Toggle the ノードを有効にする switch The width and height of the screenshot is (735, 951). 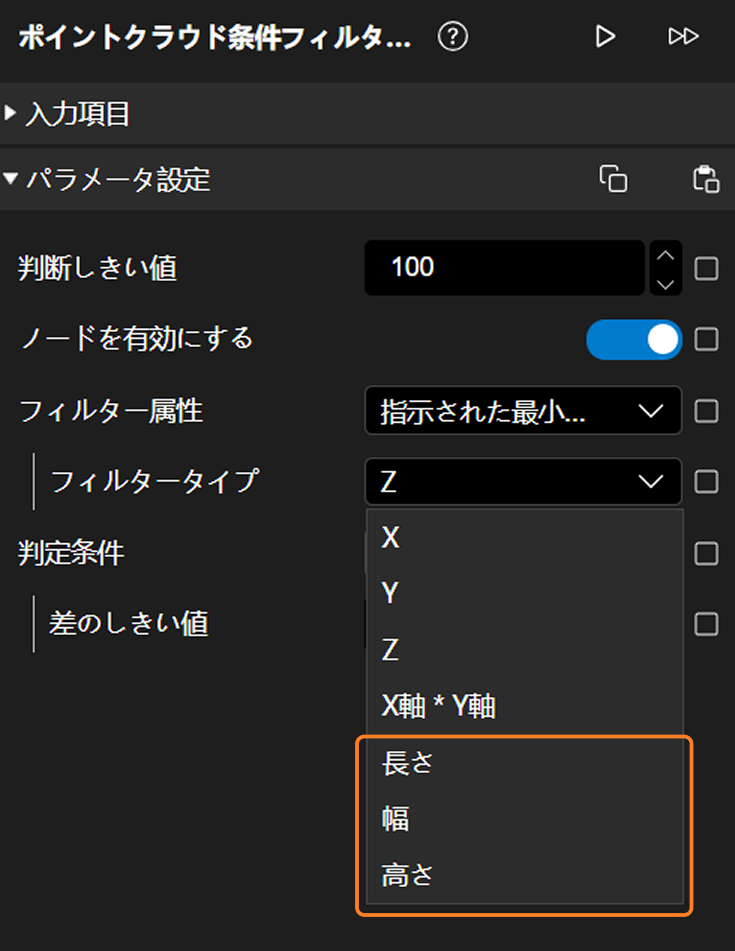(633, 340)
